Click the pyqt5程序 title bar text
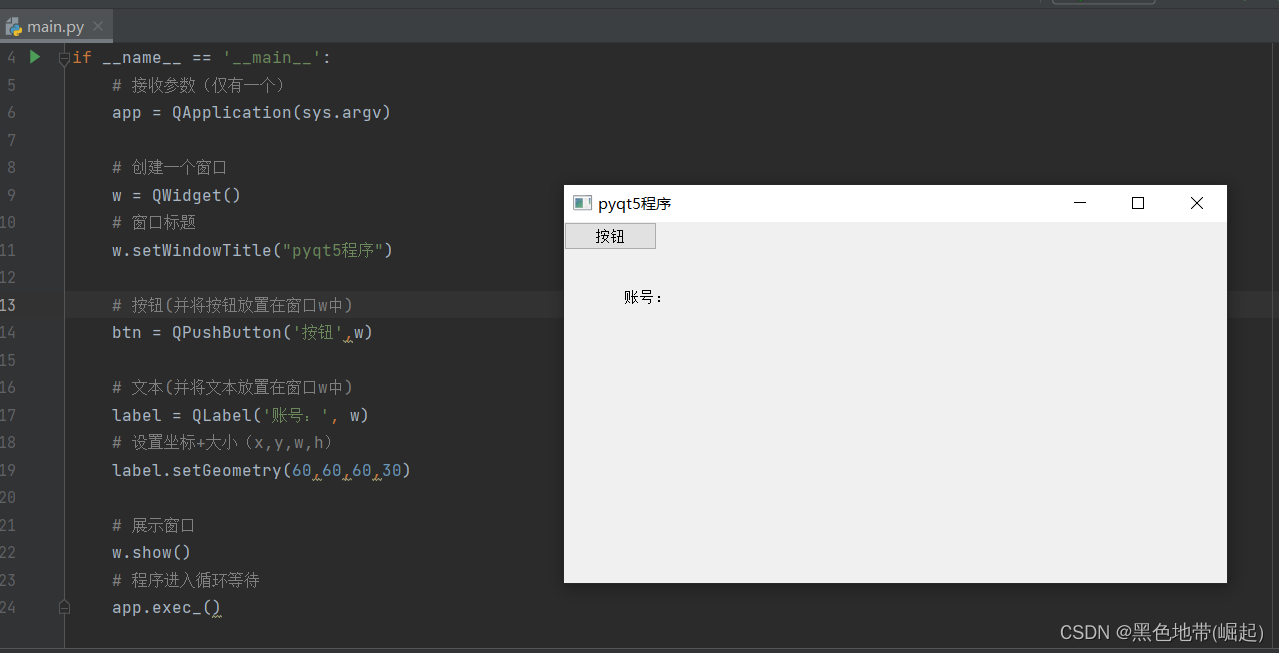1279x653 pixels. [x=635, y=204]
